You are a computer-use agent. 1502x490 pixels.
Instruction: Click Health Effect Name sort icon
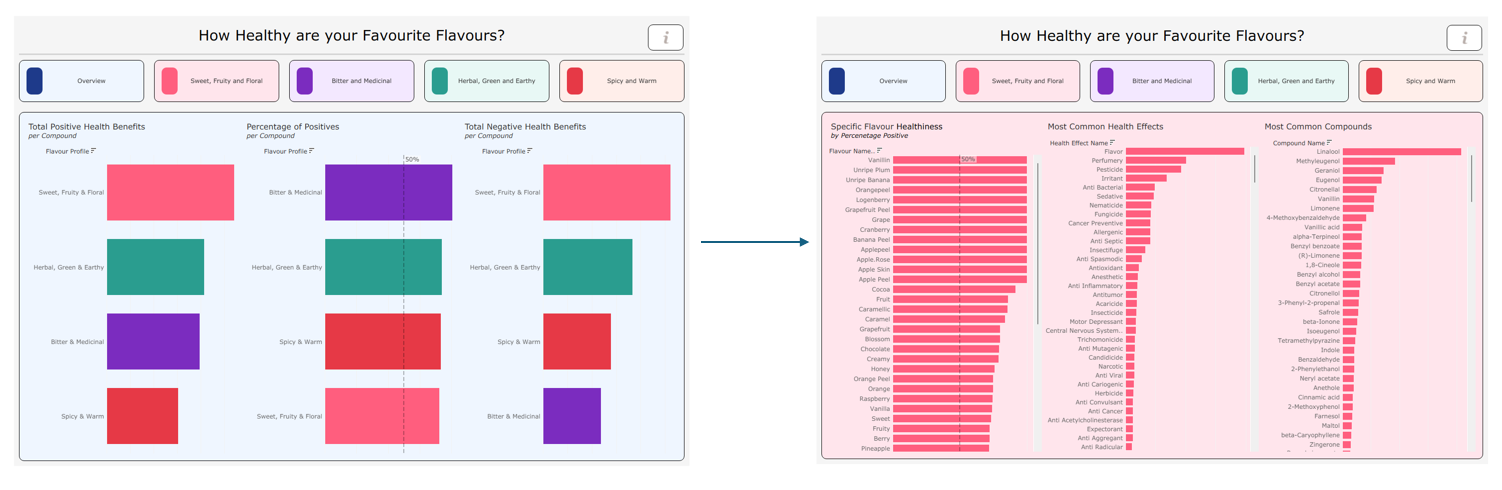pos(1113,143)
